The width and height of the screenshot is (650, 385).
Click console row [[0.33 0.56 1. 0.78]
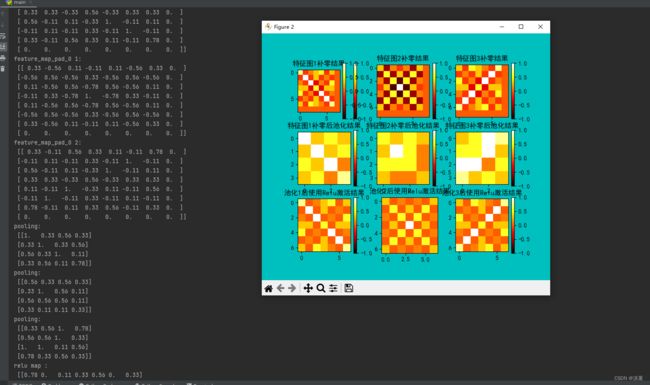tap(54, 328)
